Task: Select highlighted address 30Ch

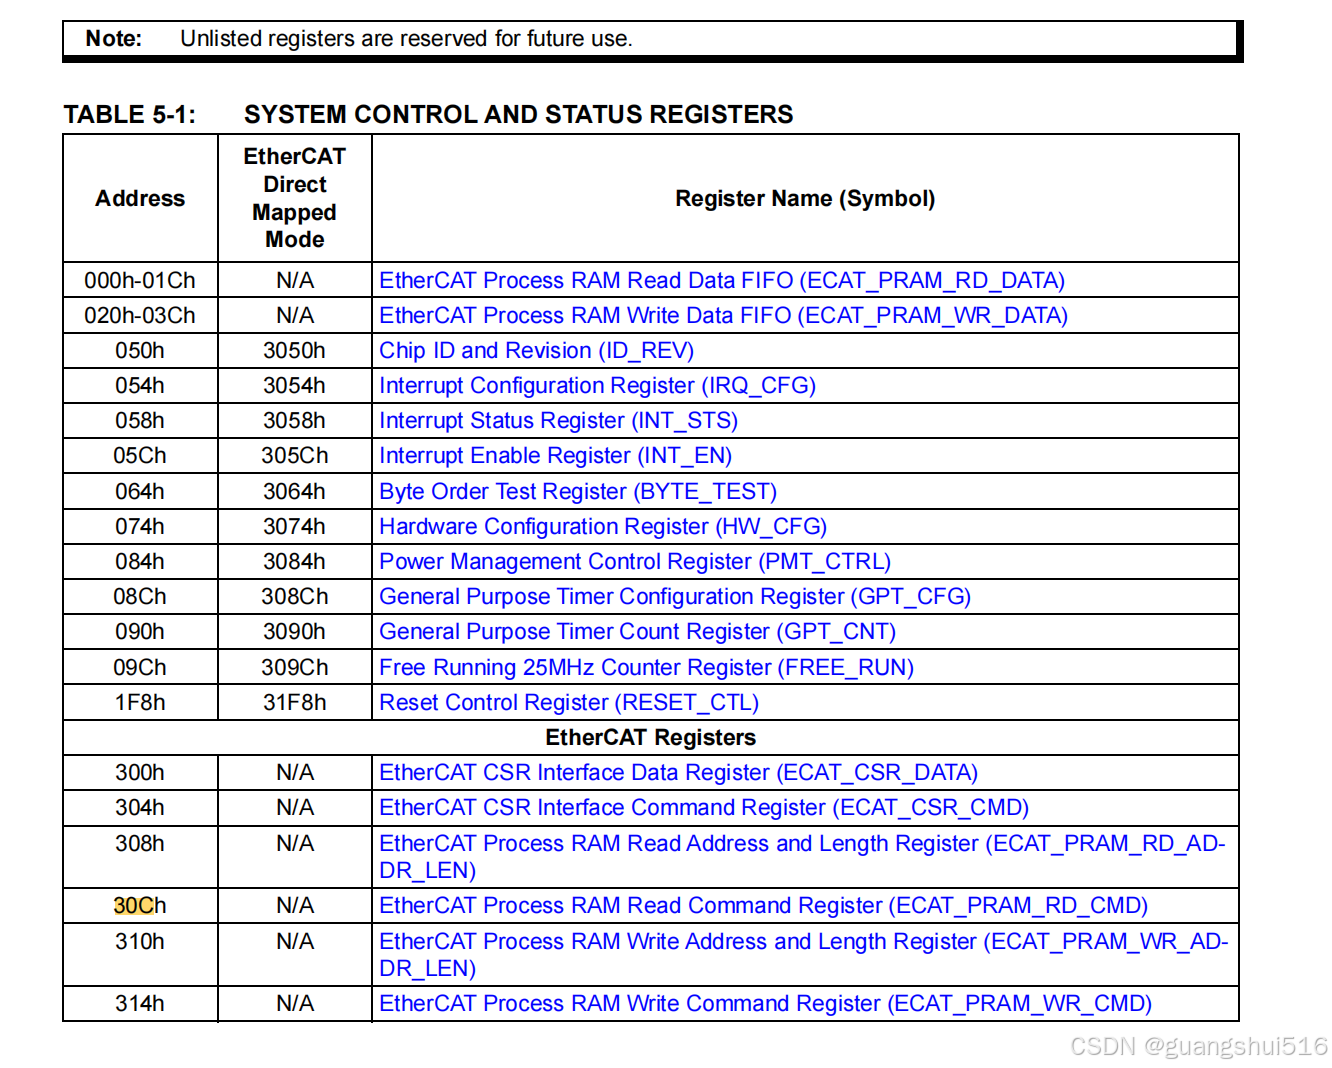Action: [x=140, y=905]
